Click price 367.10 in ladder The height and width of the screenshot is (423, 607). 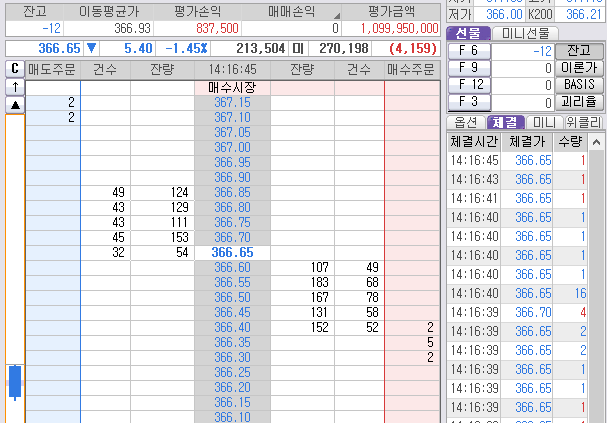pyautogui.click(x=232, y=118)
